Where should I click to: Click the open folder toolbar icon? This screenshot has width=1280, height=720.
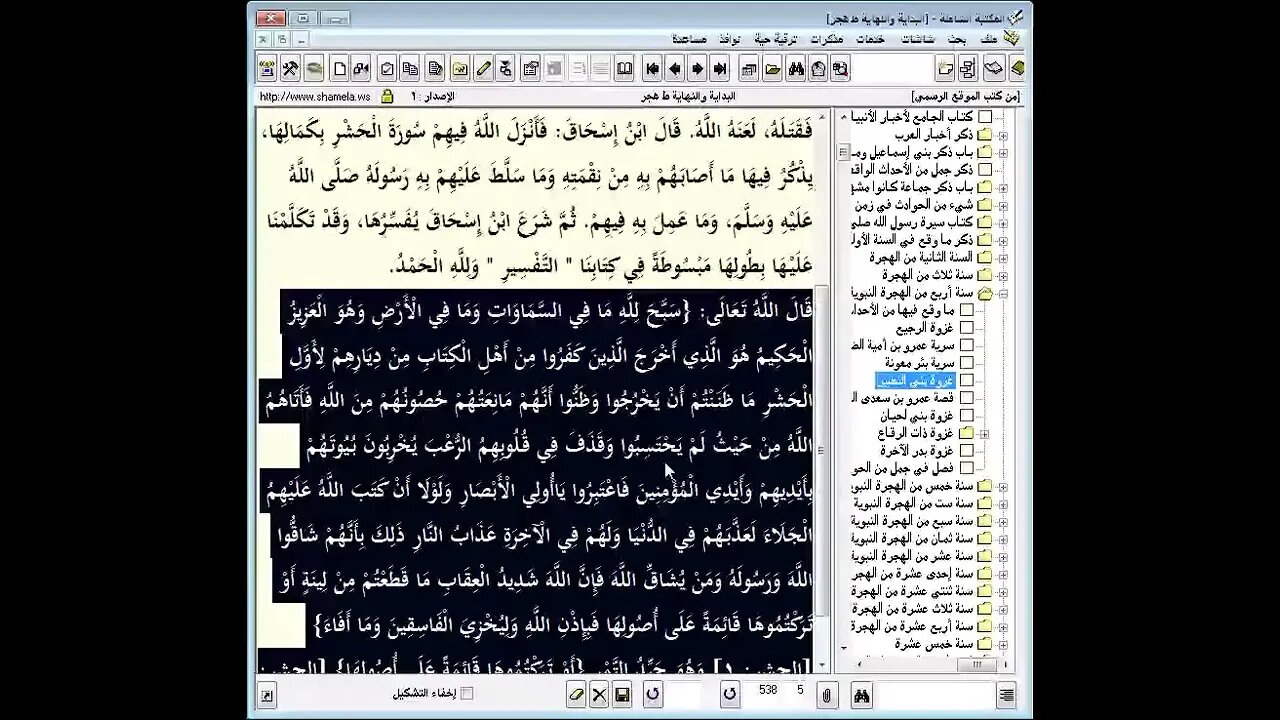click(772, 69)
